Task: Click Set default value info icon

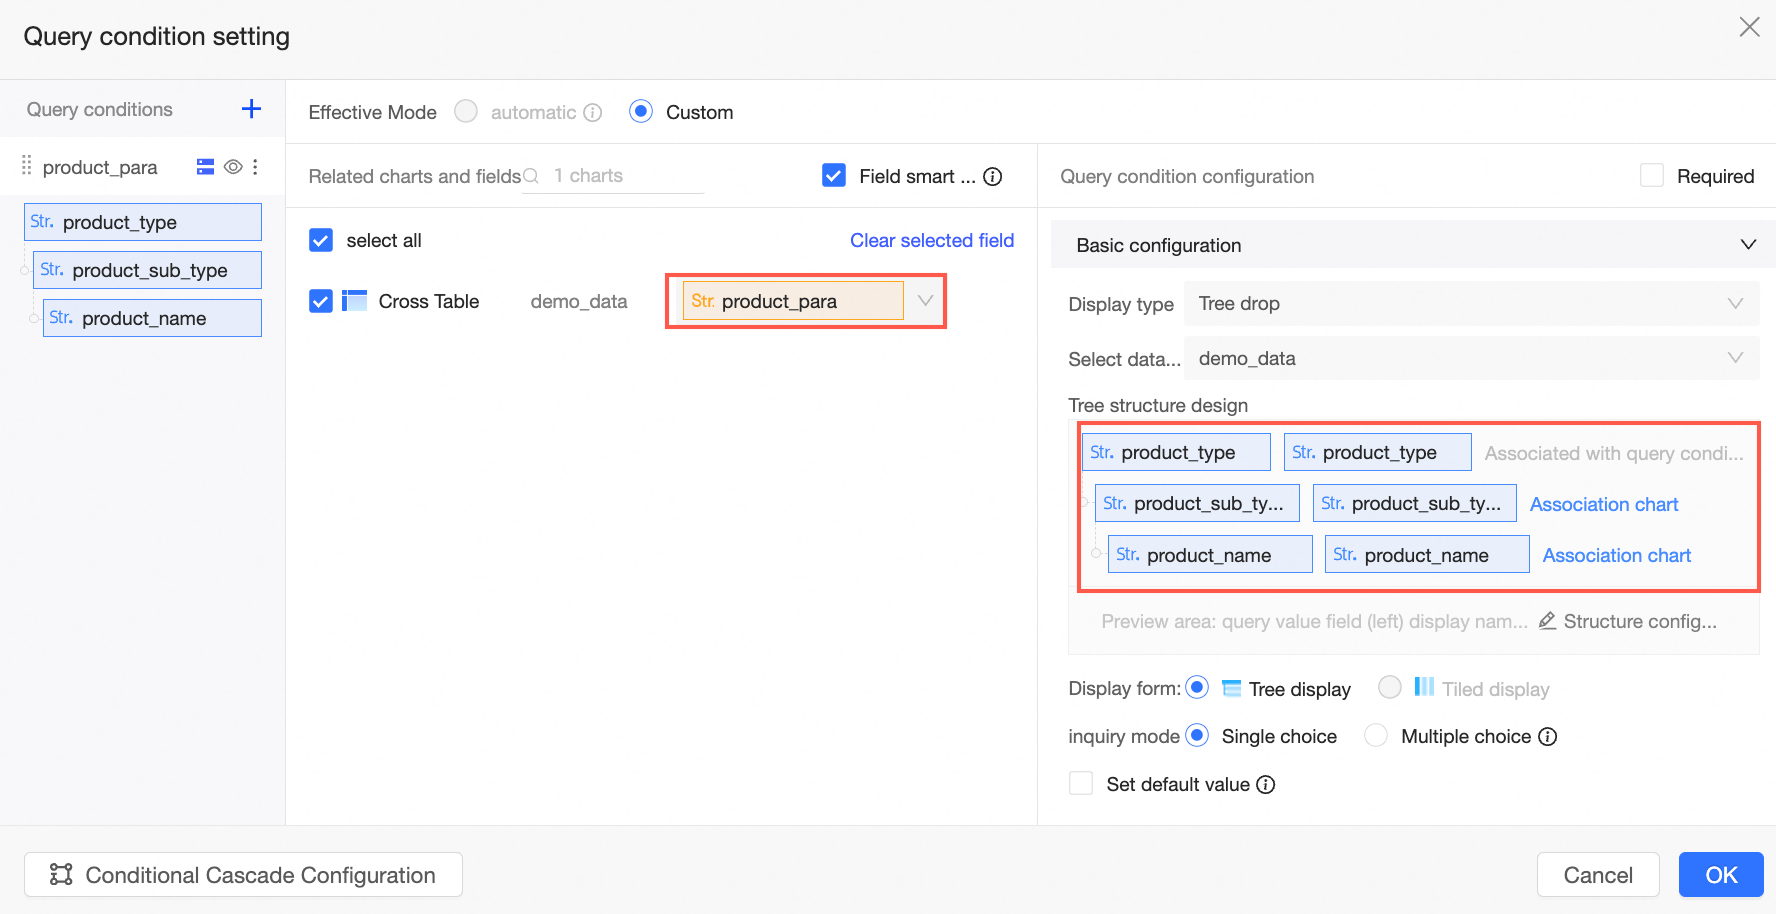Action: [1266, 785]
